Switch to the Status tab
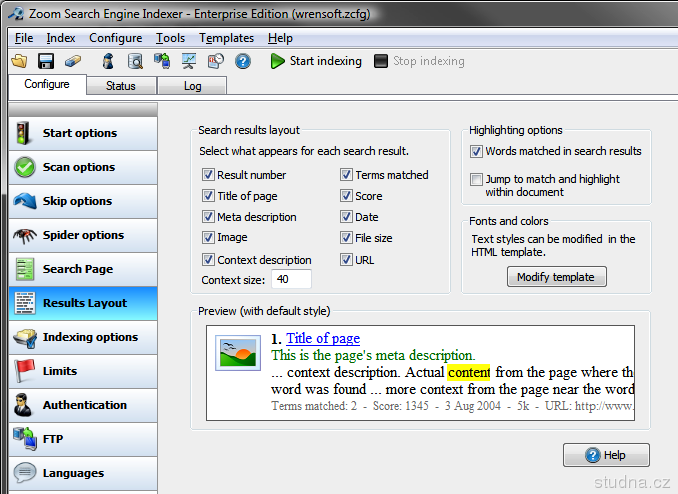Screen dimensions: 678x494 click(x=120, y=86)
